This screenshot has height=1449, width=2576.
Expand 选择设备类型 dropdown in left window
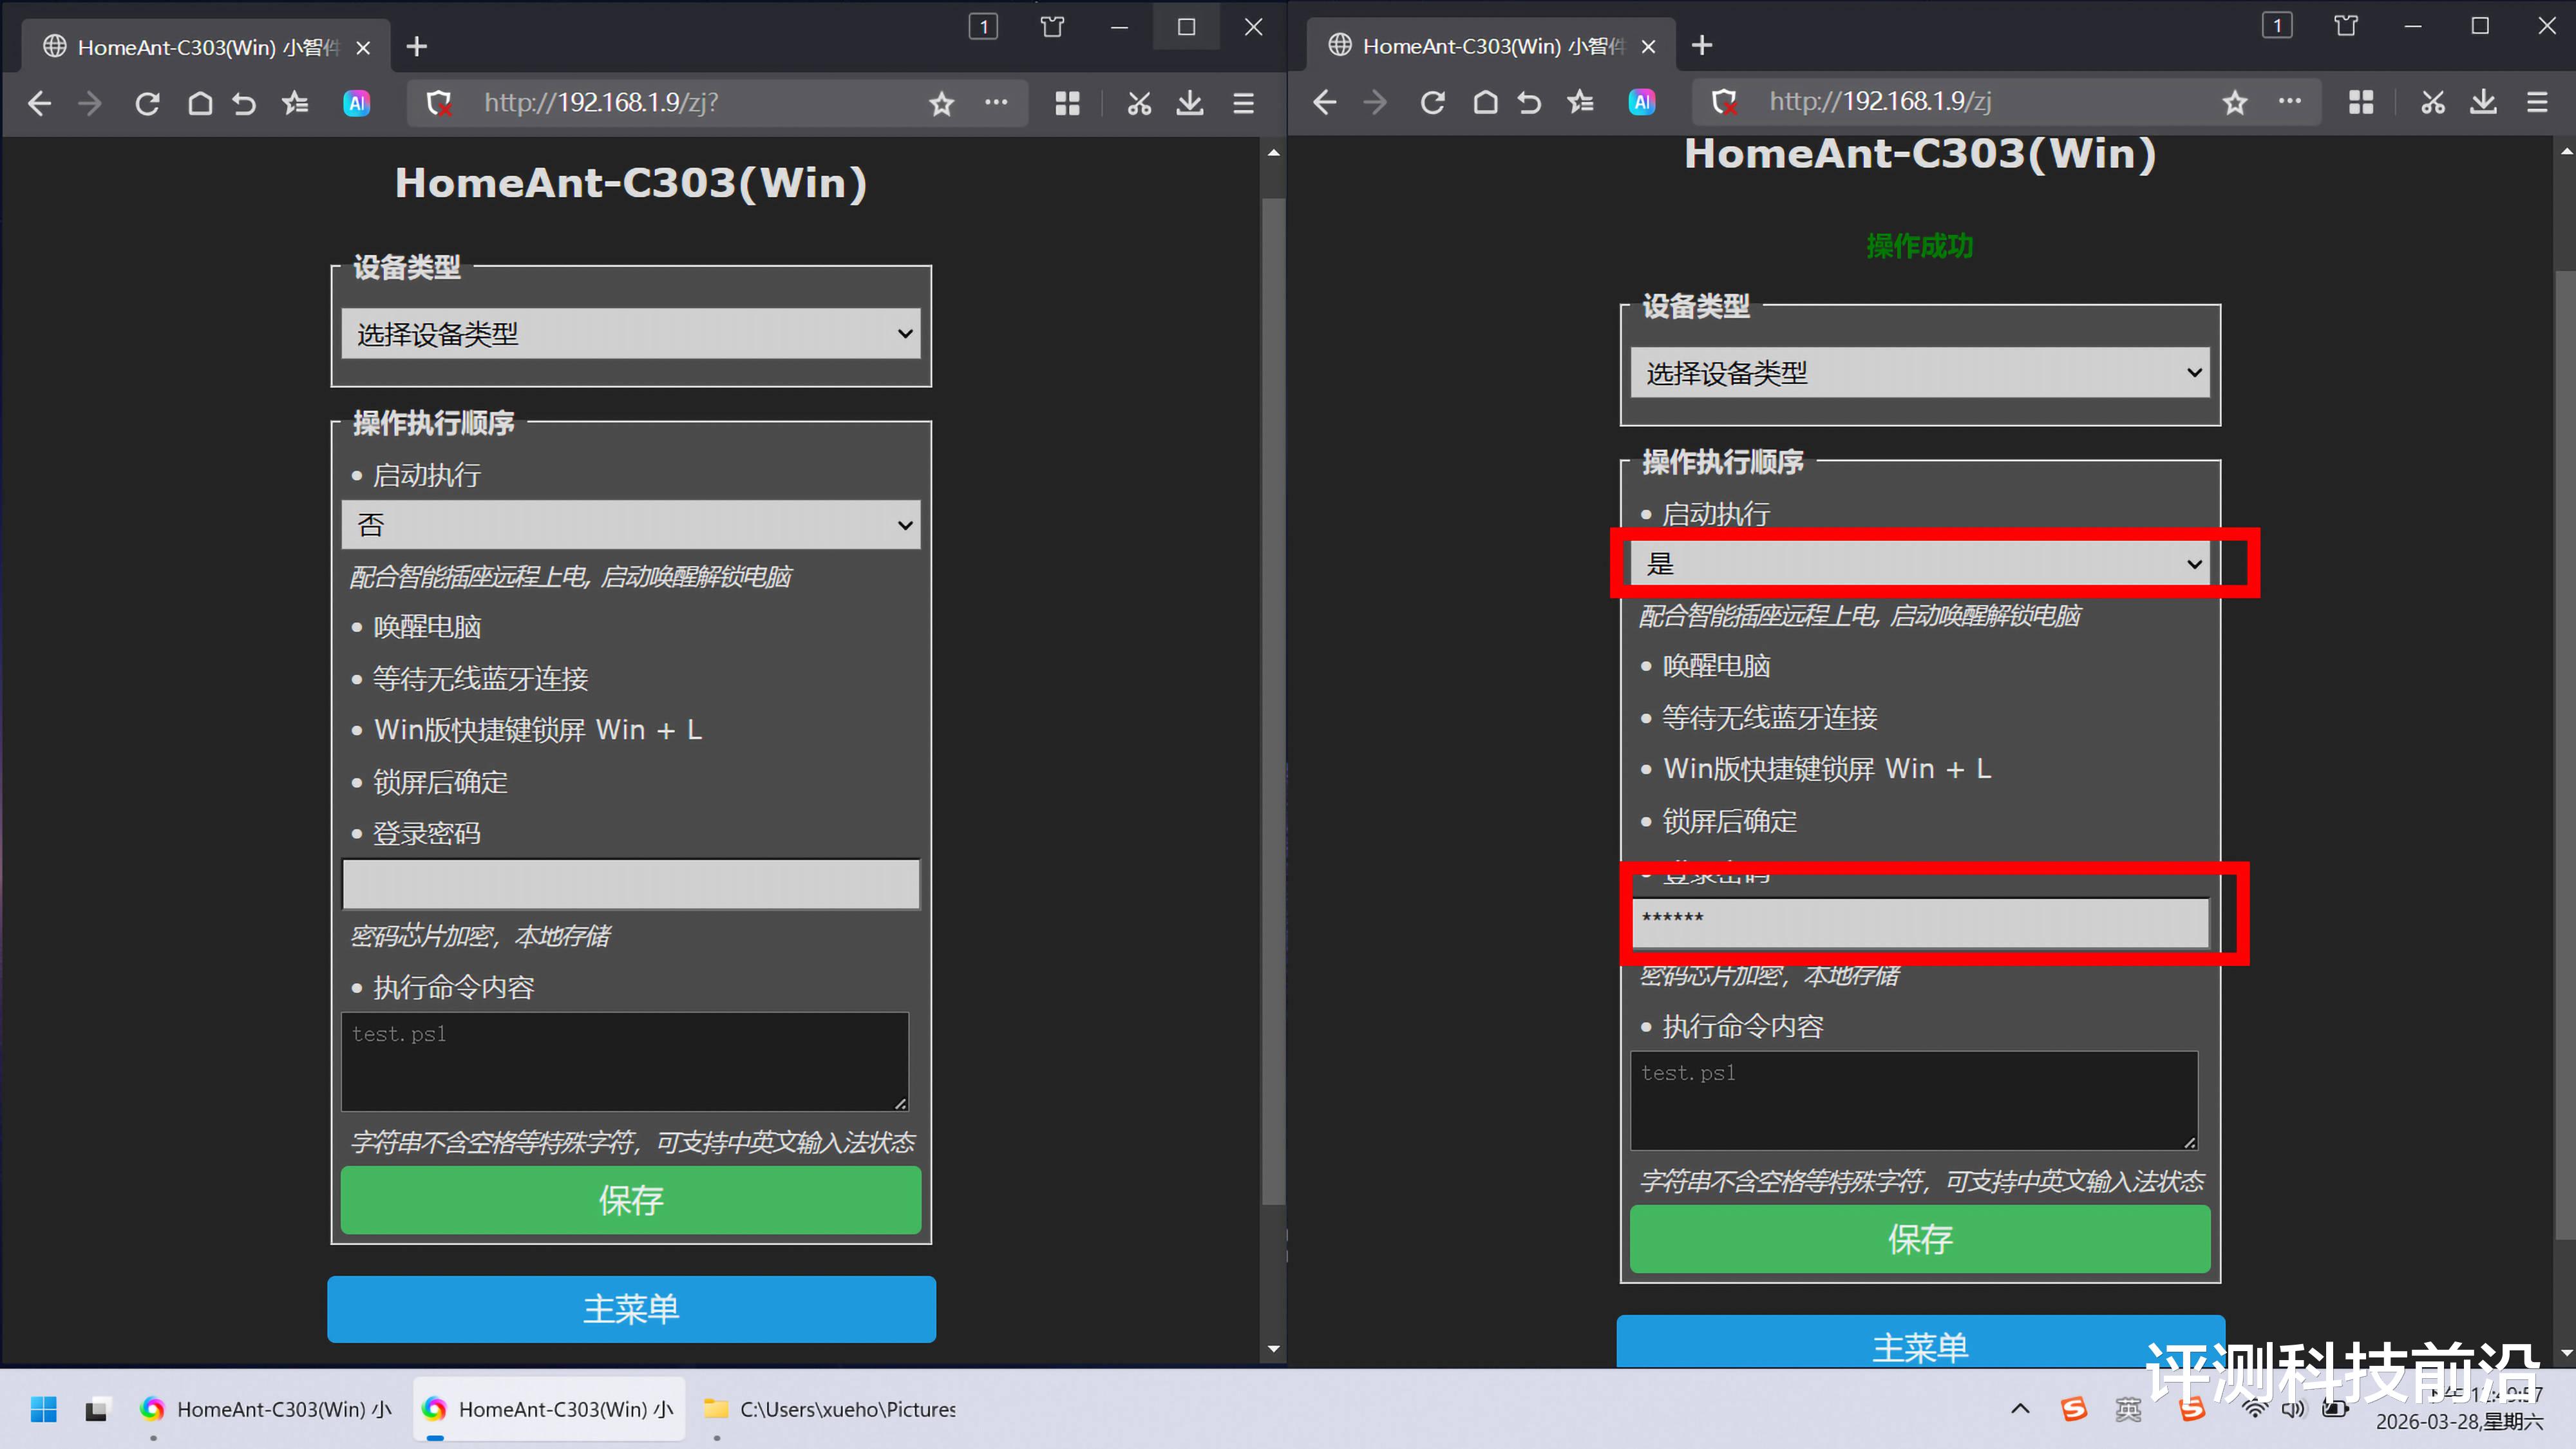630,334
